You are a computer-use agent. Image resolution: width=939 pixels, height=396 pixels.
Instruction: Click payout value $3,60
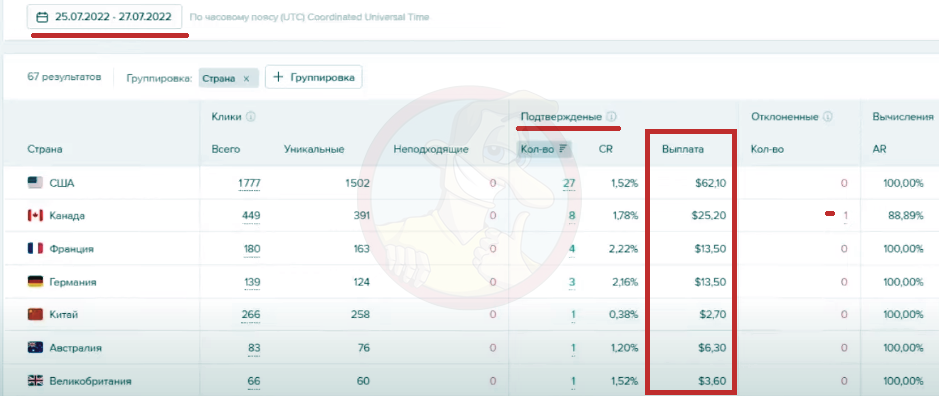pyautogui.click(x=711, y=380)
